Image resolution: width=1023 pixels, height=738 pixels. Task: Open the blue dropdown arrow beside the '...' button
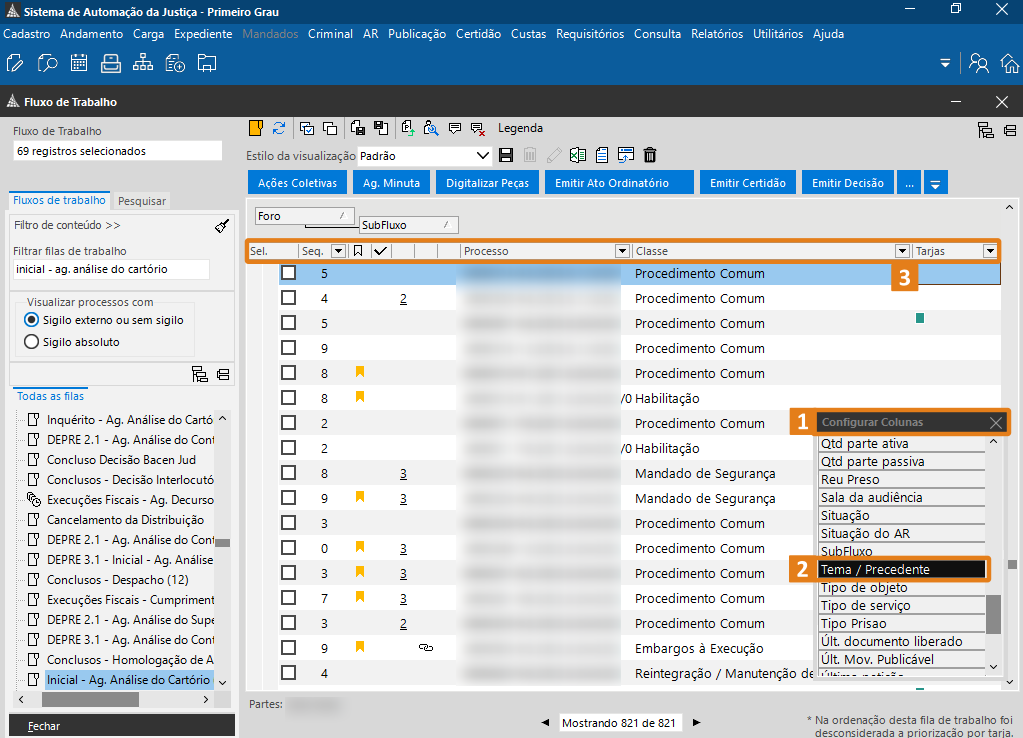935,183
